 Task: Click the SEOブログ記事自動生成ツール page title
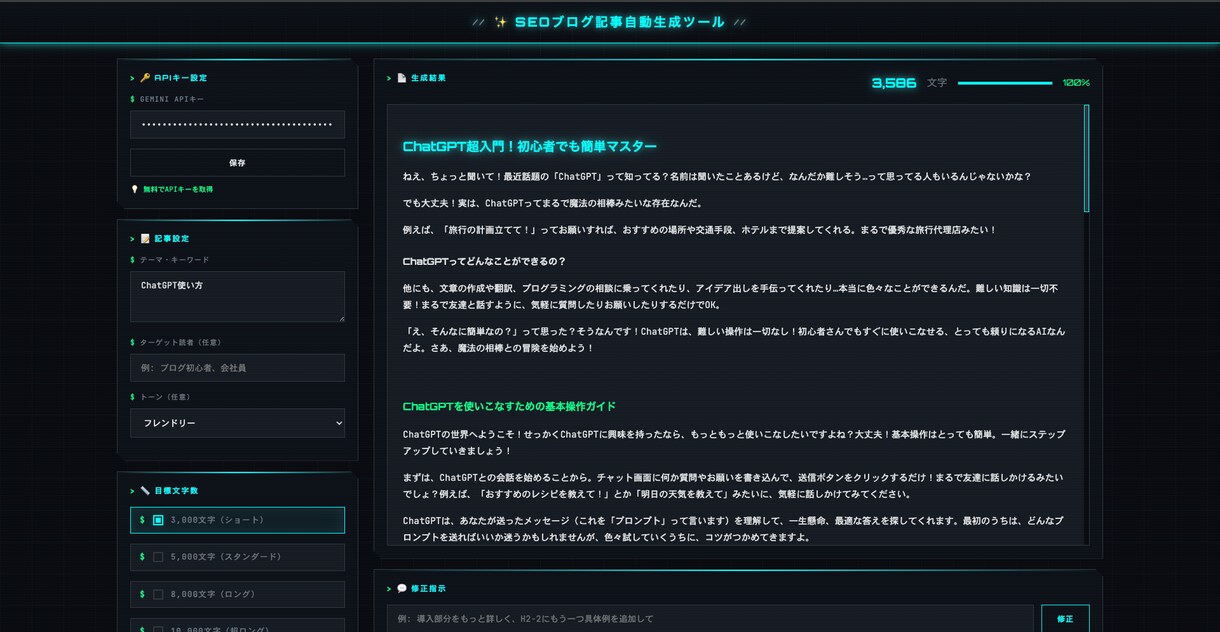tap(620, 22)
